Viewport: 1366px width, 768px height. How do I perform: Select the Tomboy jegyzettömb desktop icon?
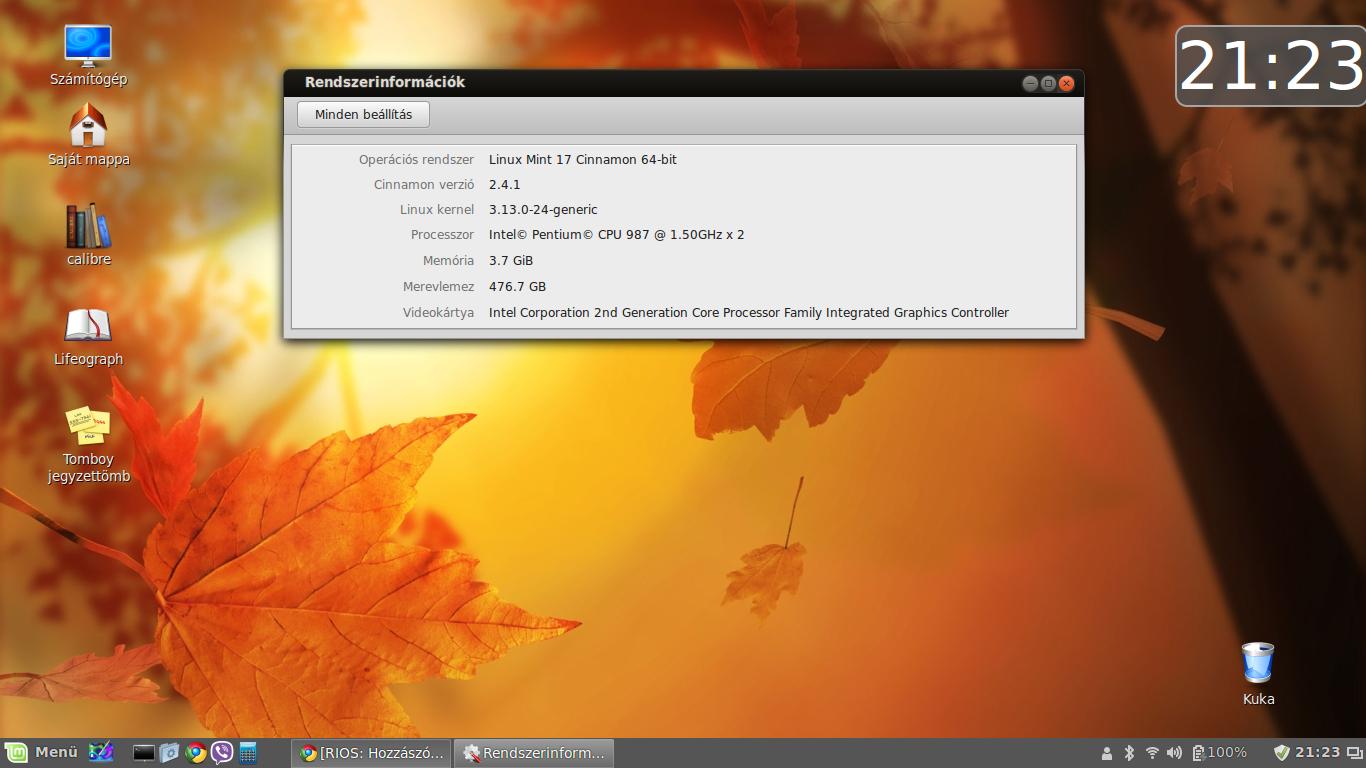[x=88, y=445]
